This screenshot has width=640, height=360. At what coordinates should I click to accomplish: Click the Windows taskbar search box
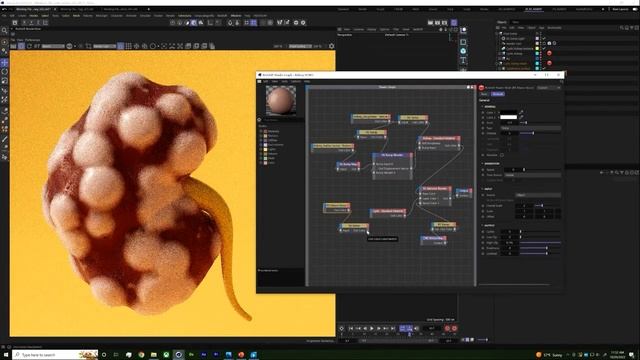coord(56,355)
